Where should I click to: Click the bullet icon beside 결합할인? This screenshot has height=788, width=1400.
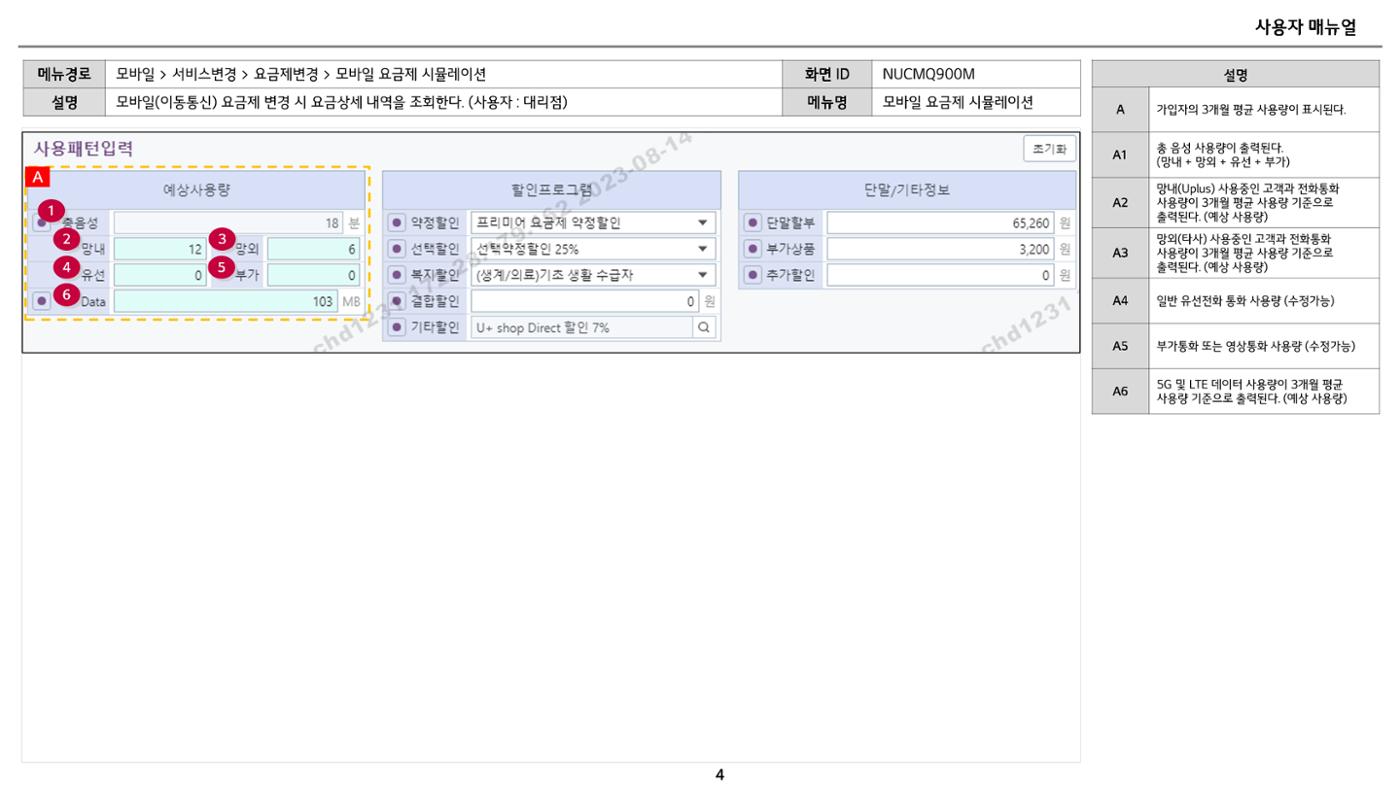click(397, 301)
